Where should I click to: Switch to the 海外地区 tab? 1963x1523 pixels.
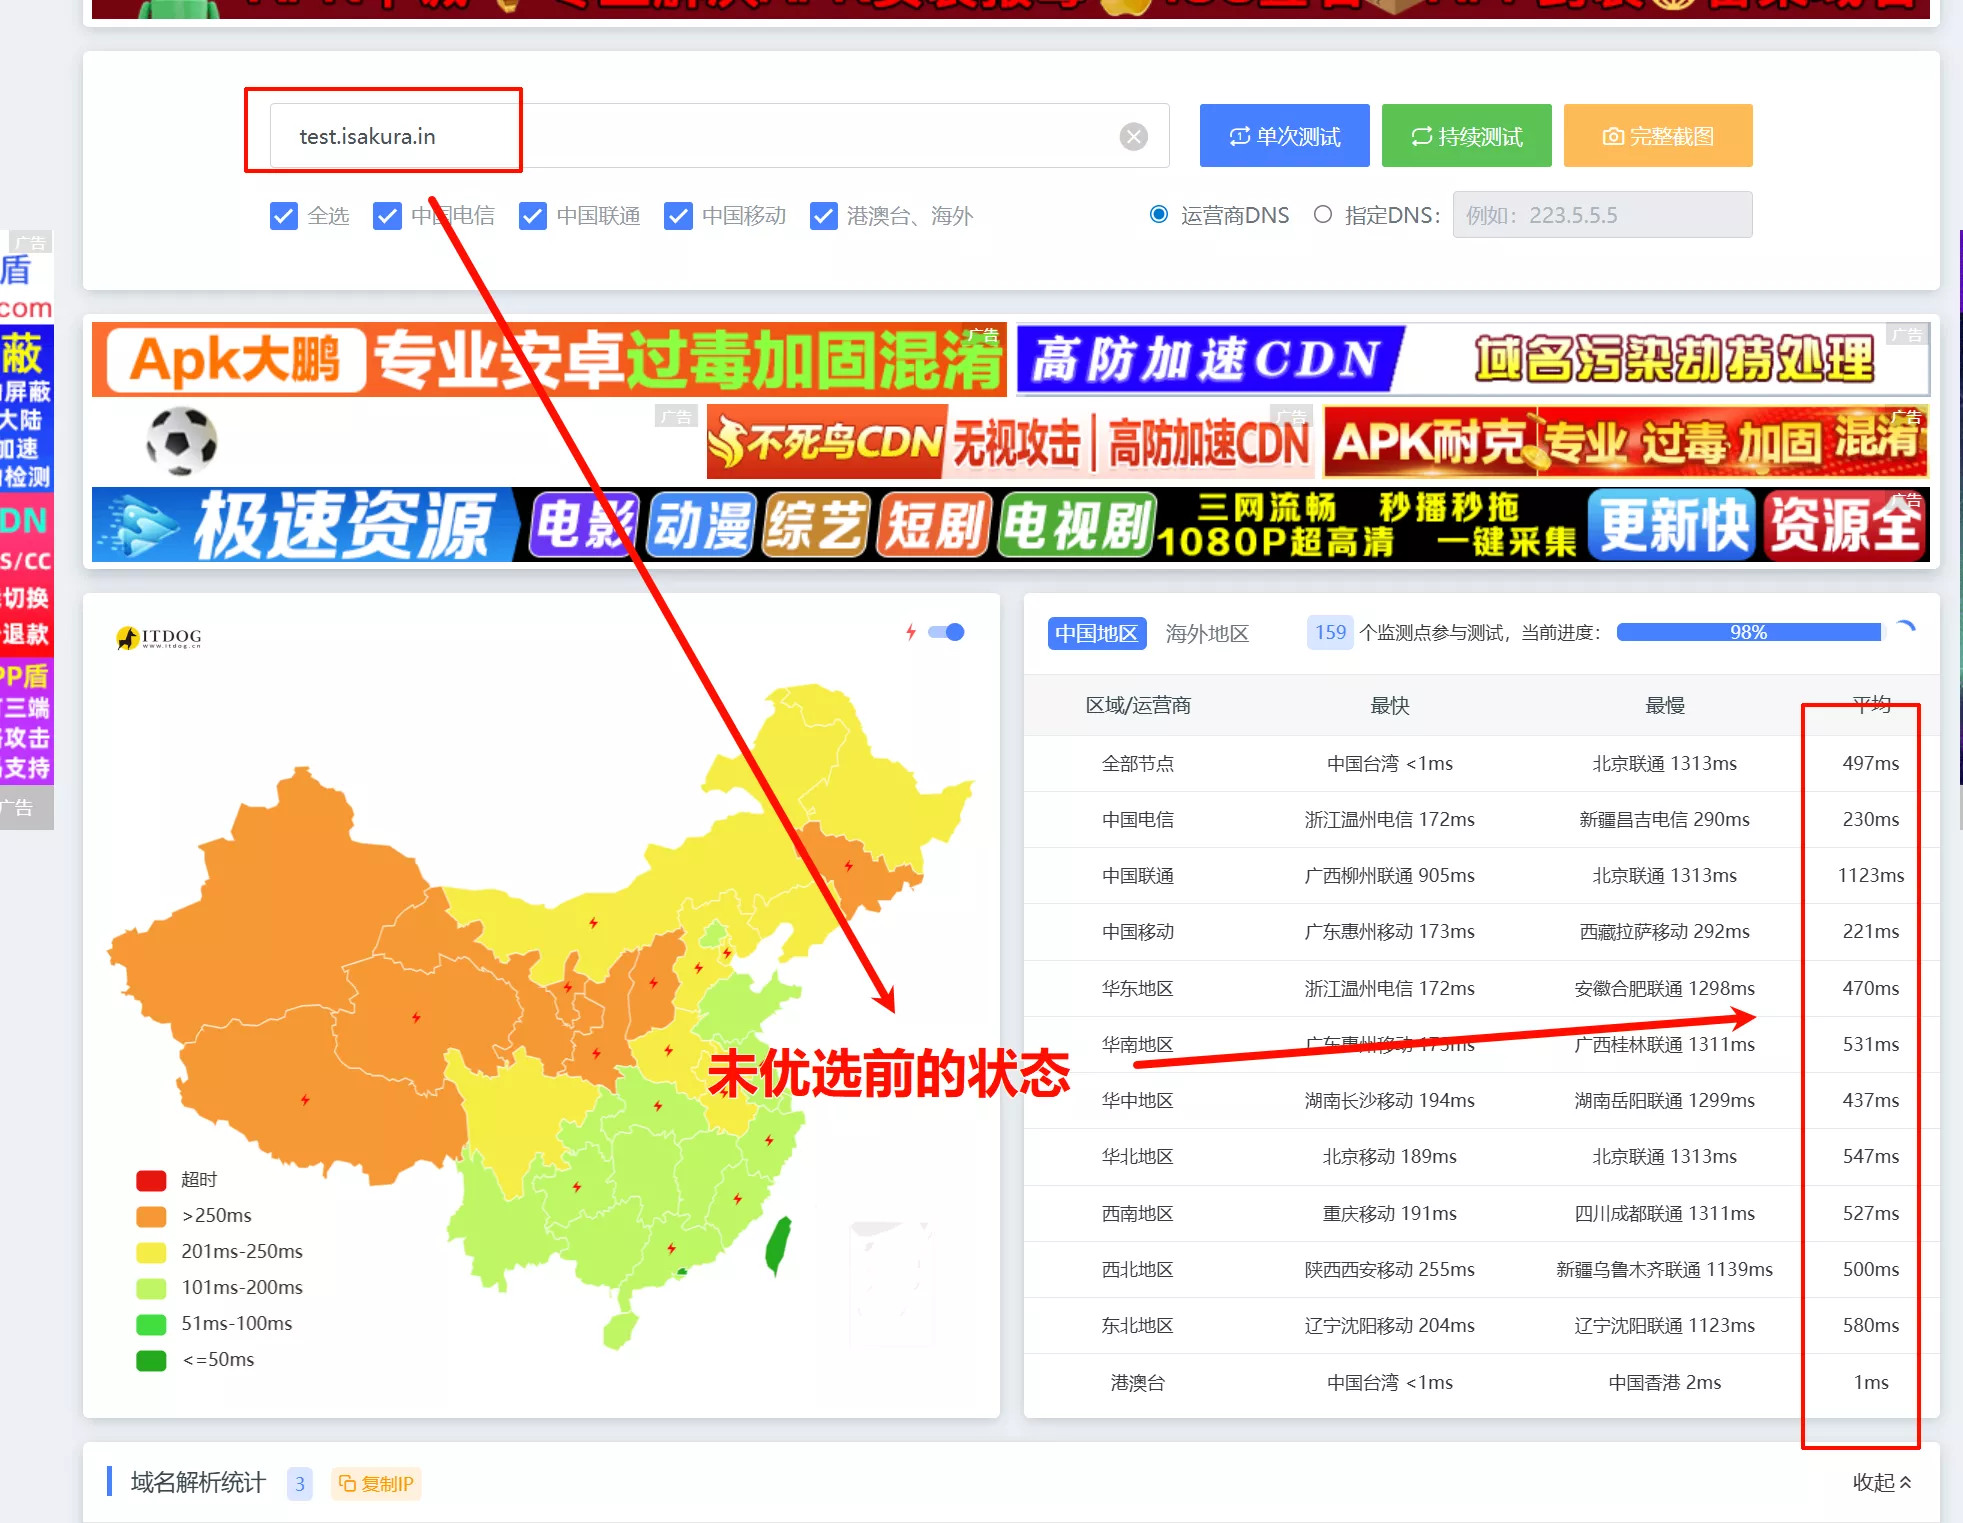coord(1207,633)
